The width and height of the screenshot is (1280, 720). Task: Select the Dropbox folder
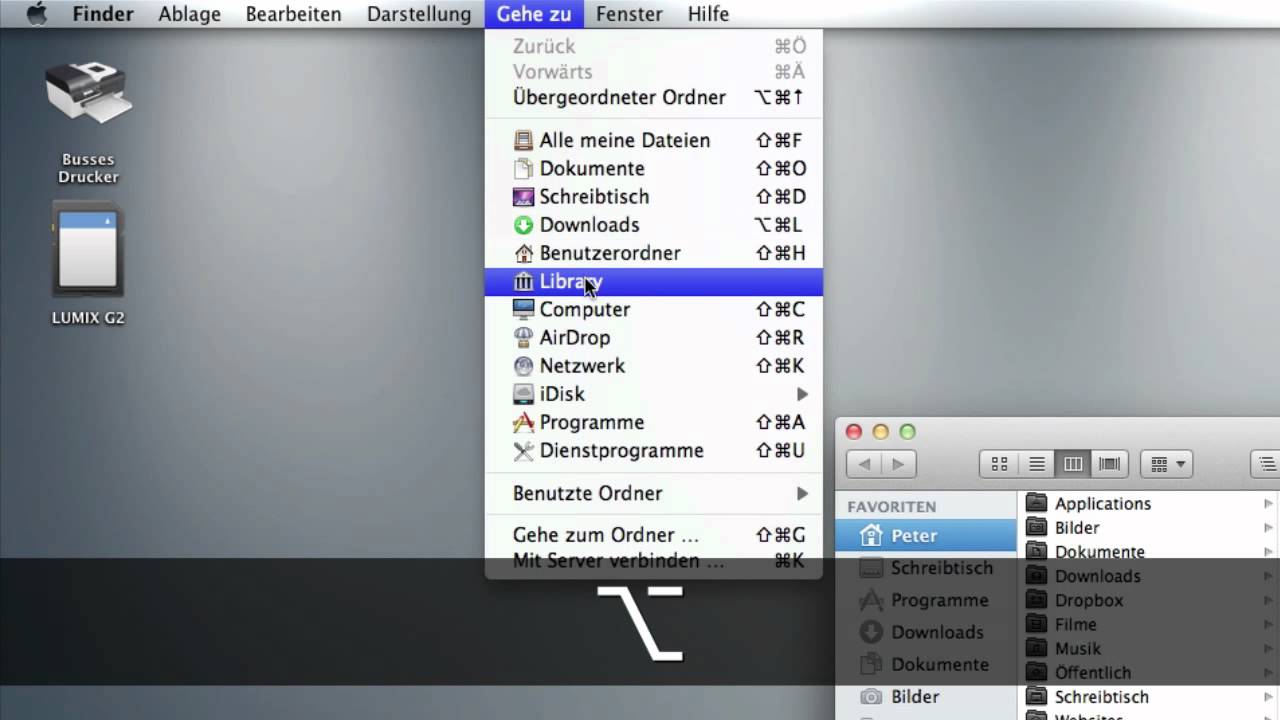1149,601
